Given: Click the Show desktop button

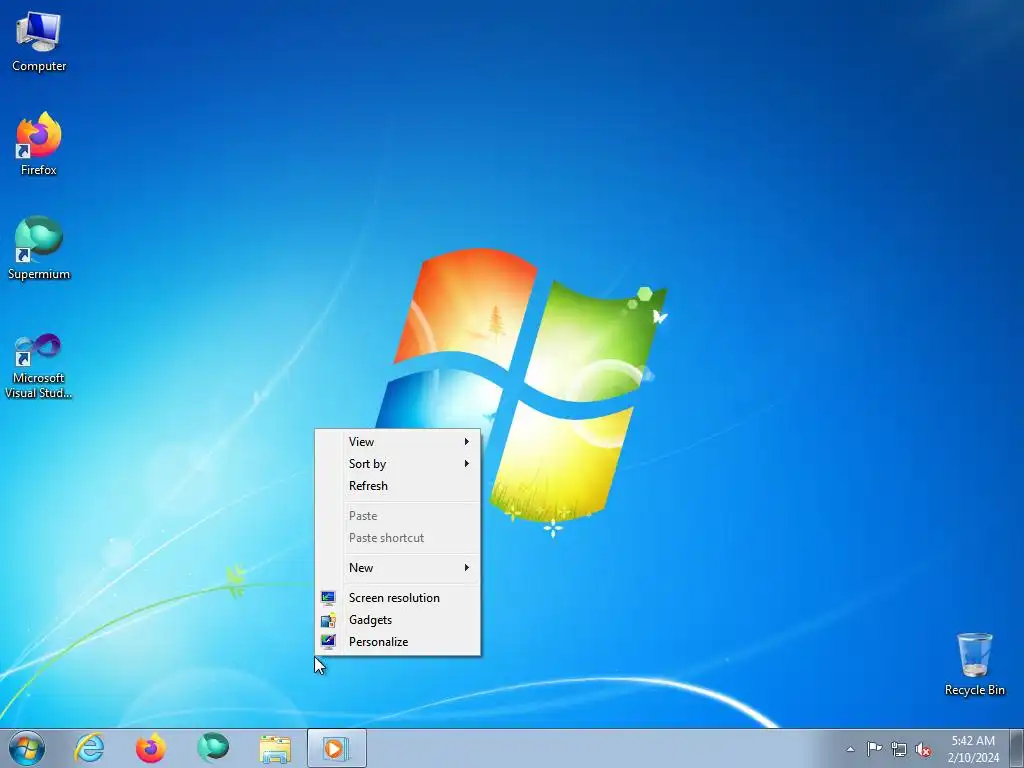Looking at the screenshot, I should tap(1017, 748).
